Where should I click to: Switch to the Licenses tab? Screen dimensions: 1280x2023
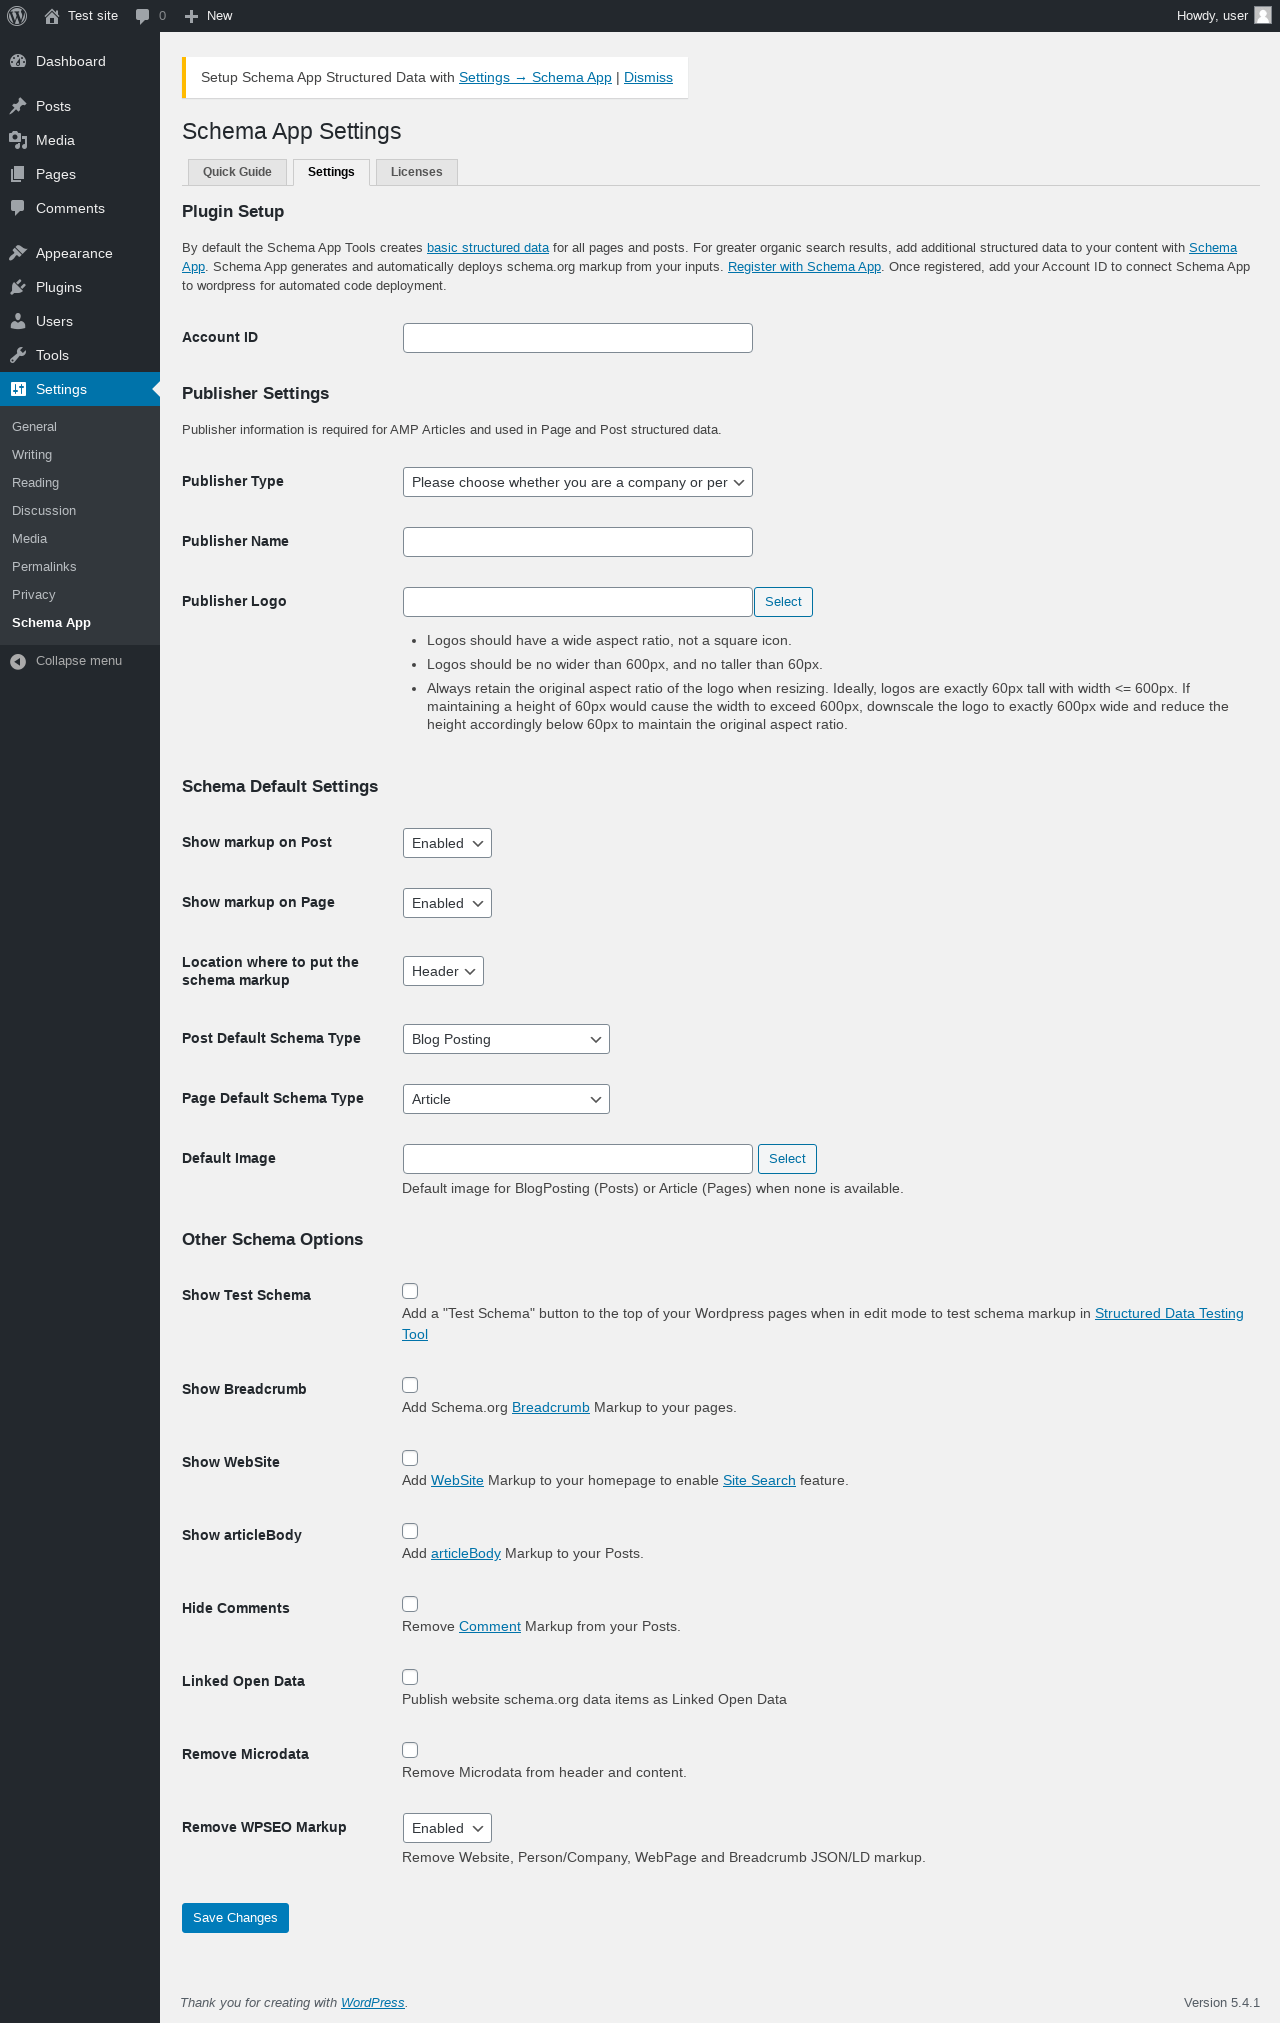(x=416, y=172)
